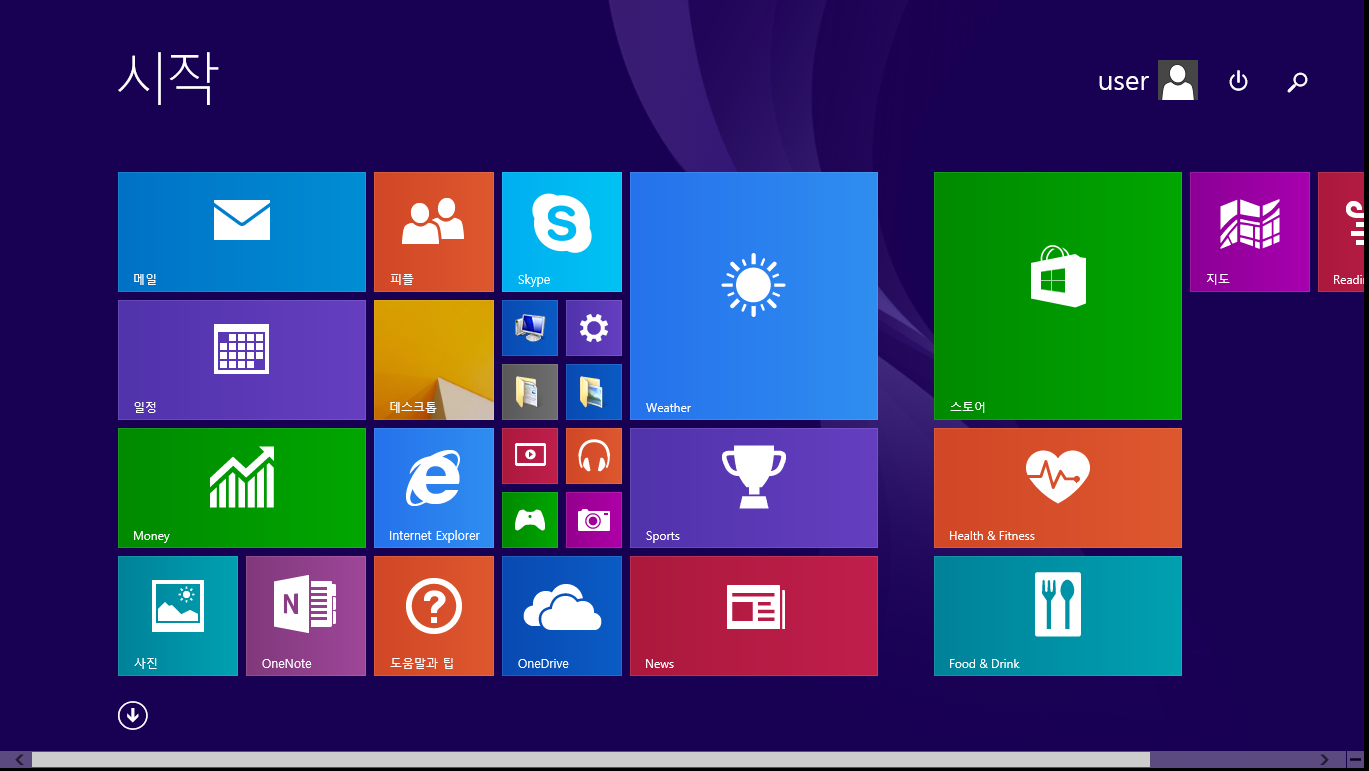Click the zoom-out minus button at corner
This screenshot has width=1369, height=771.
click(1355, 760)
